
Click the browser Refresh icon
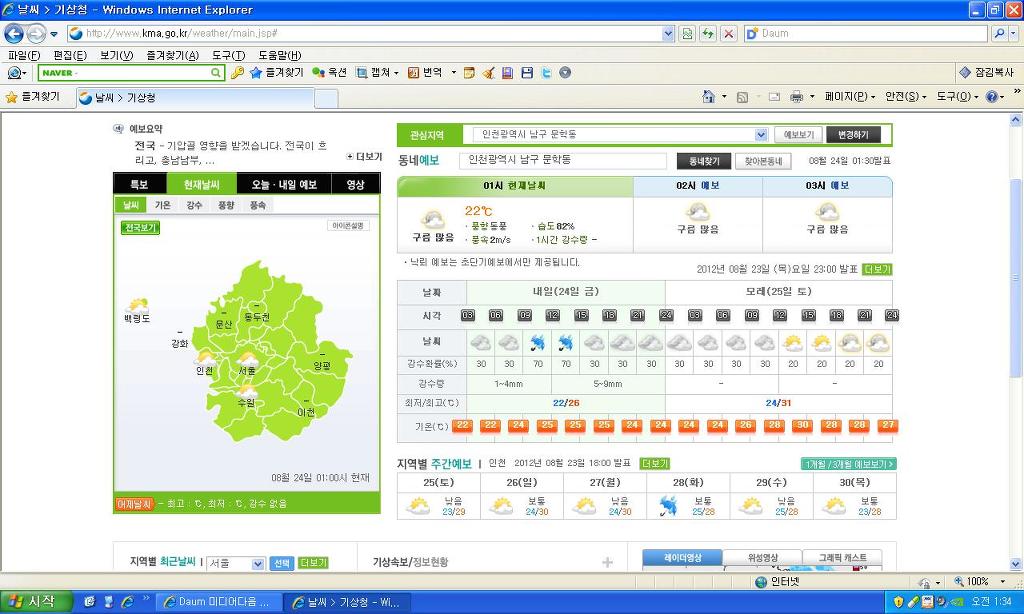[708, 33]
